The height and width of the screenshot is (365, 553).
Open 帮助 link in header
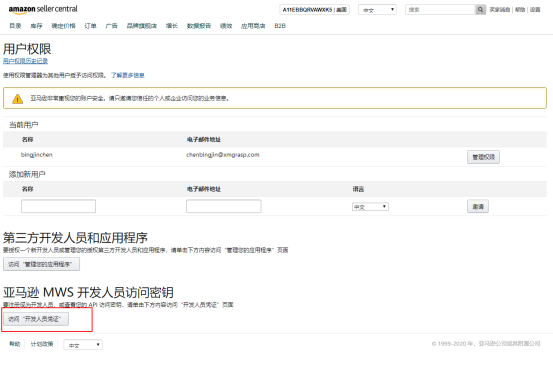[x=520, y=10]
